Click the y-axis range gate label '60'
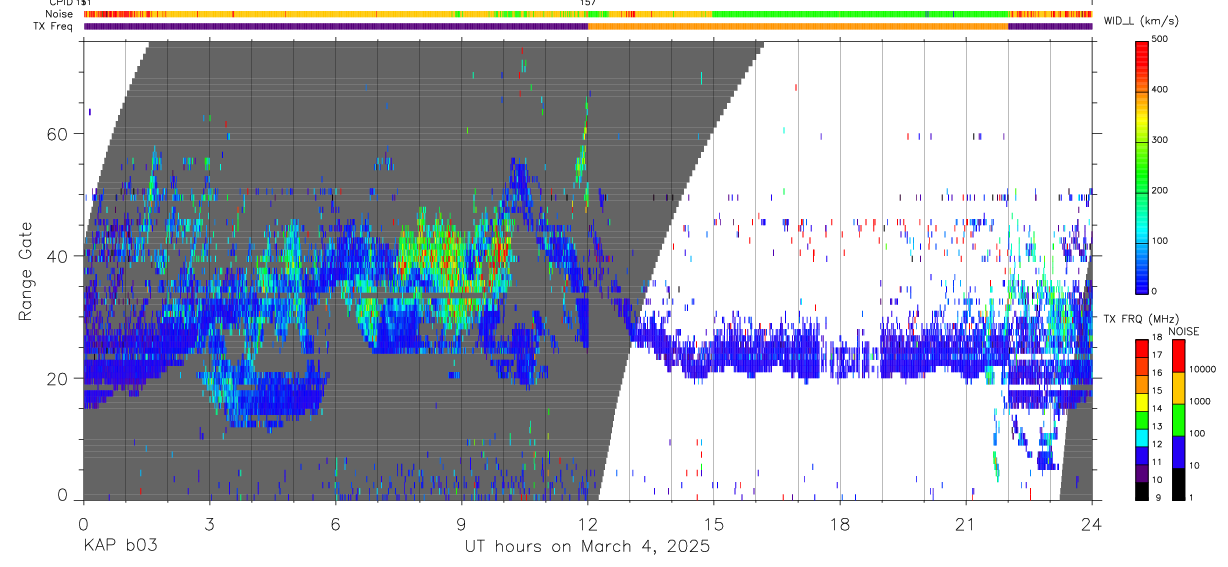 [x=59, y=134]
